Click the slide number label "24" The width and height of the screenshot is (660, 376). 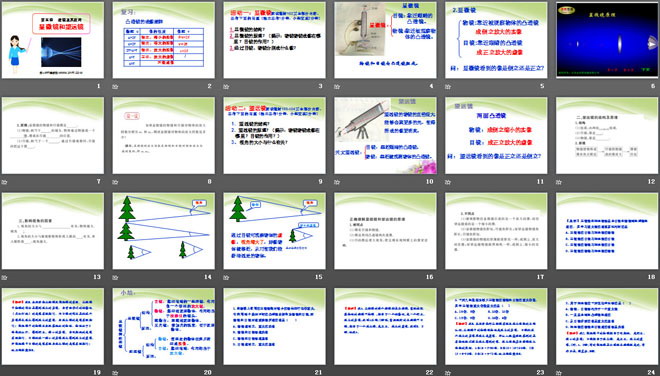click(x=652, y=372)
